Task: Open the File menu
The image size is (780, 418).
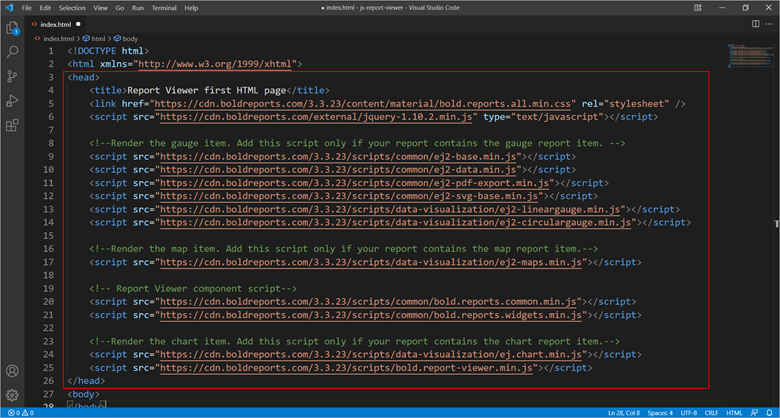Action: click(x=27, y=8)
